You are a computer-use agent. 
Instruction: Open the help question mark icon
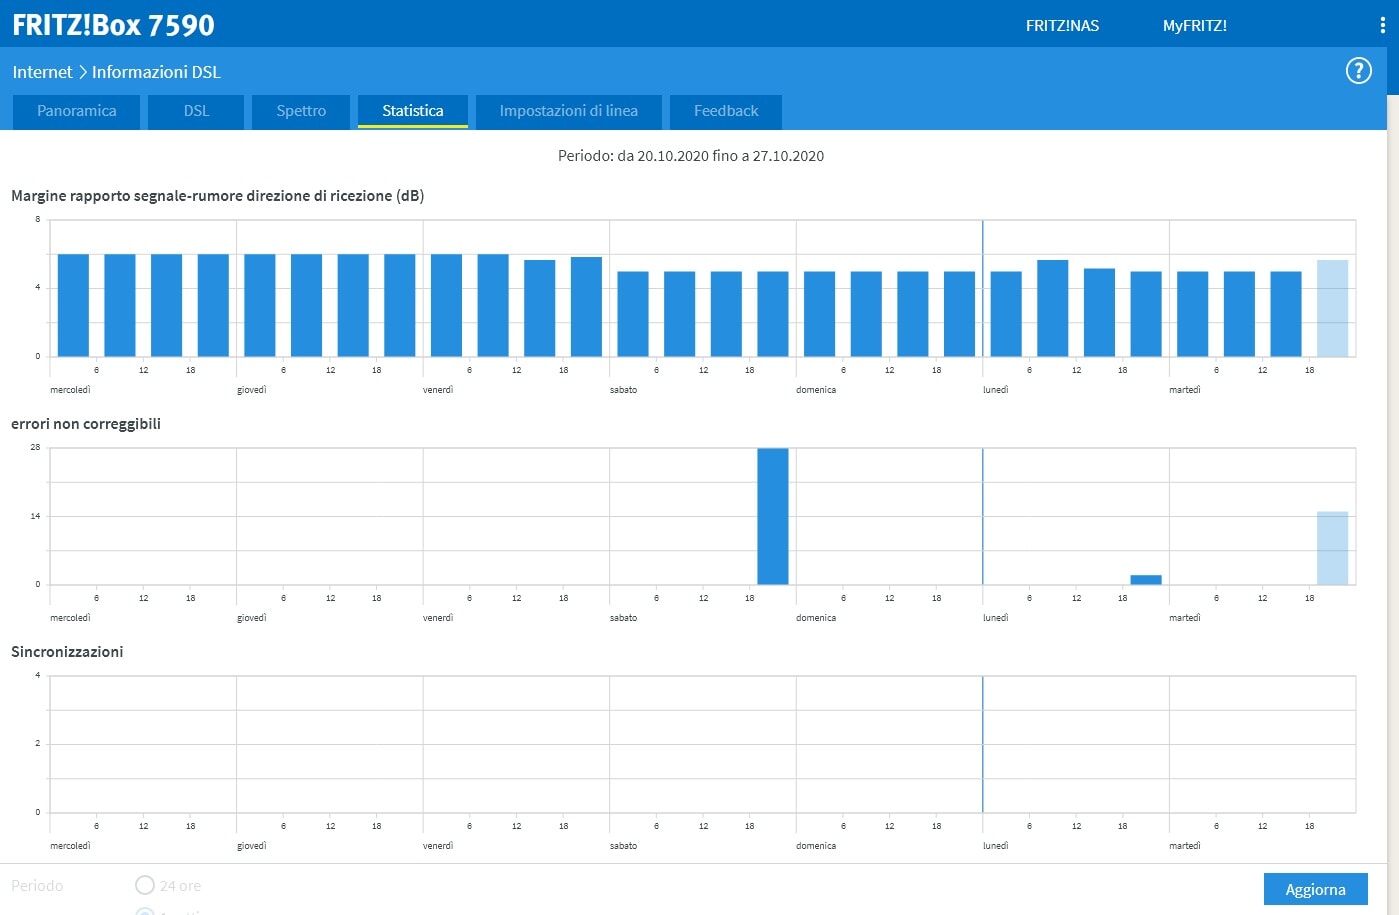1358,71
